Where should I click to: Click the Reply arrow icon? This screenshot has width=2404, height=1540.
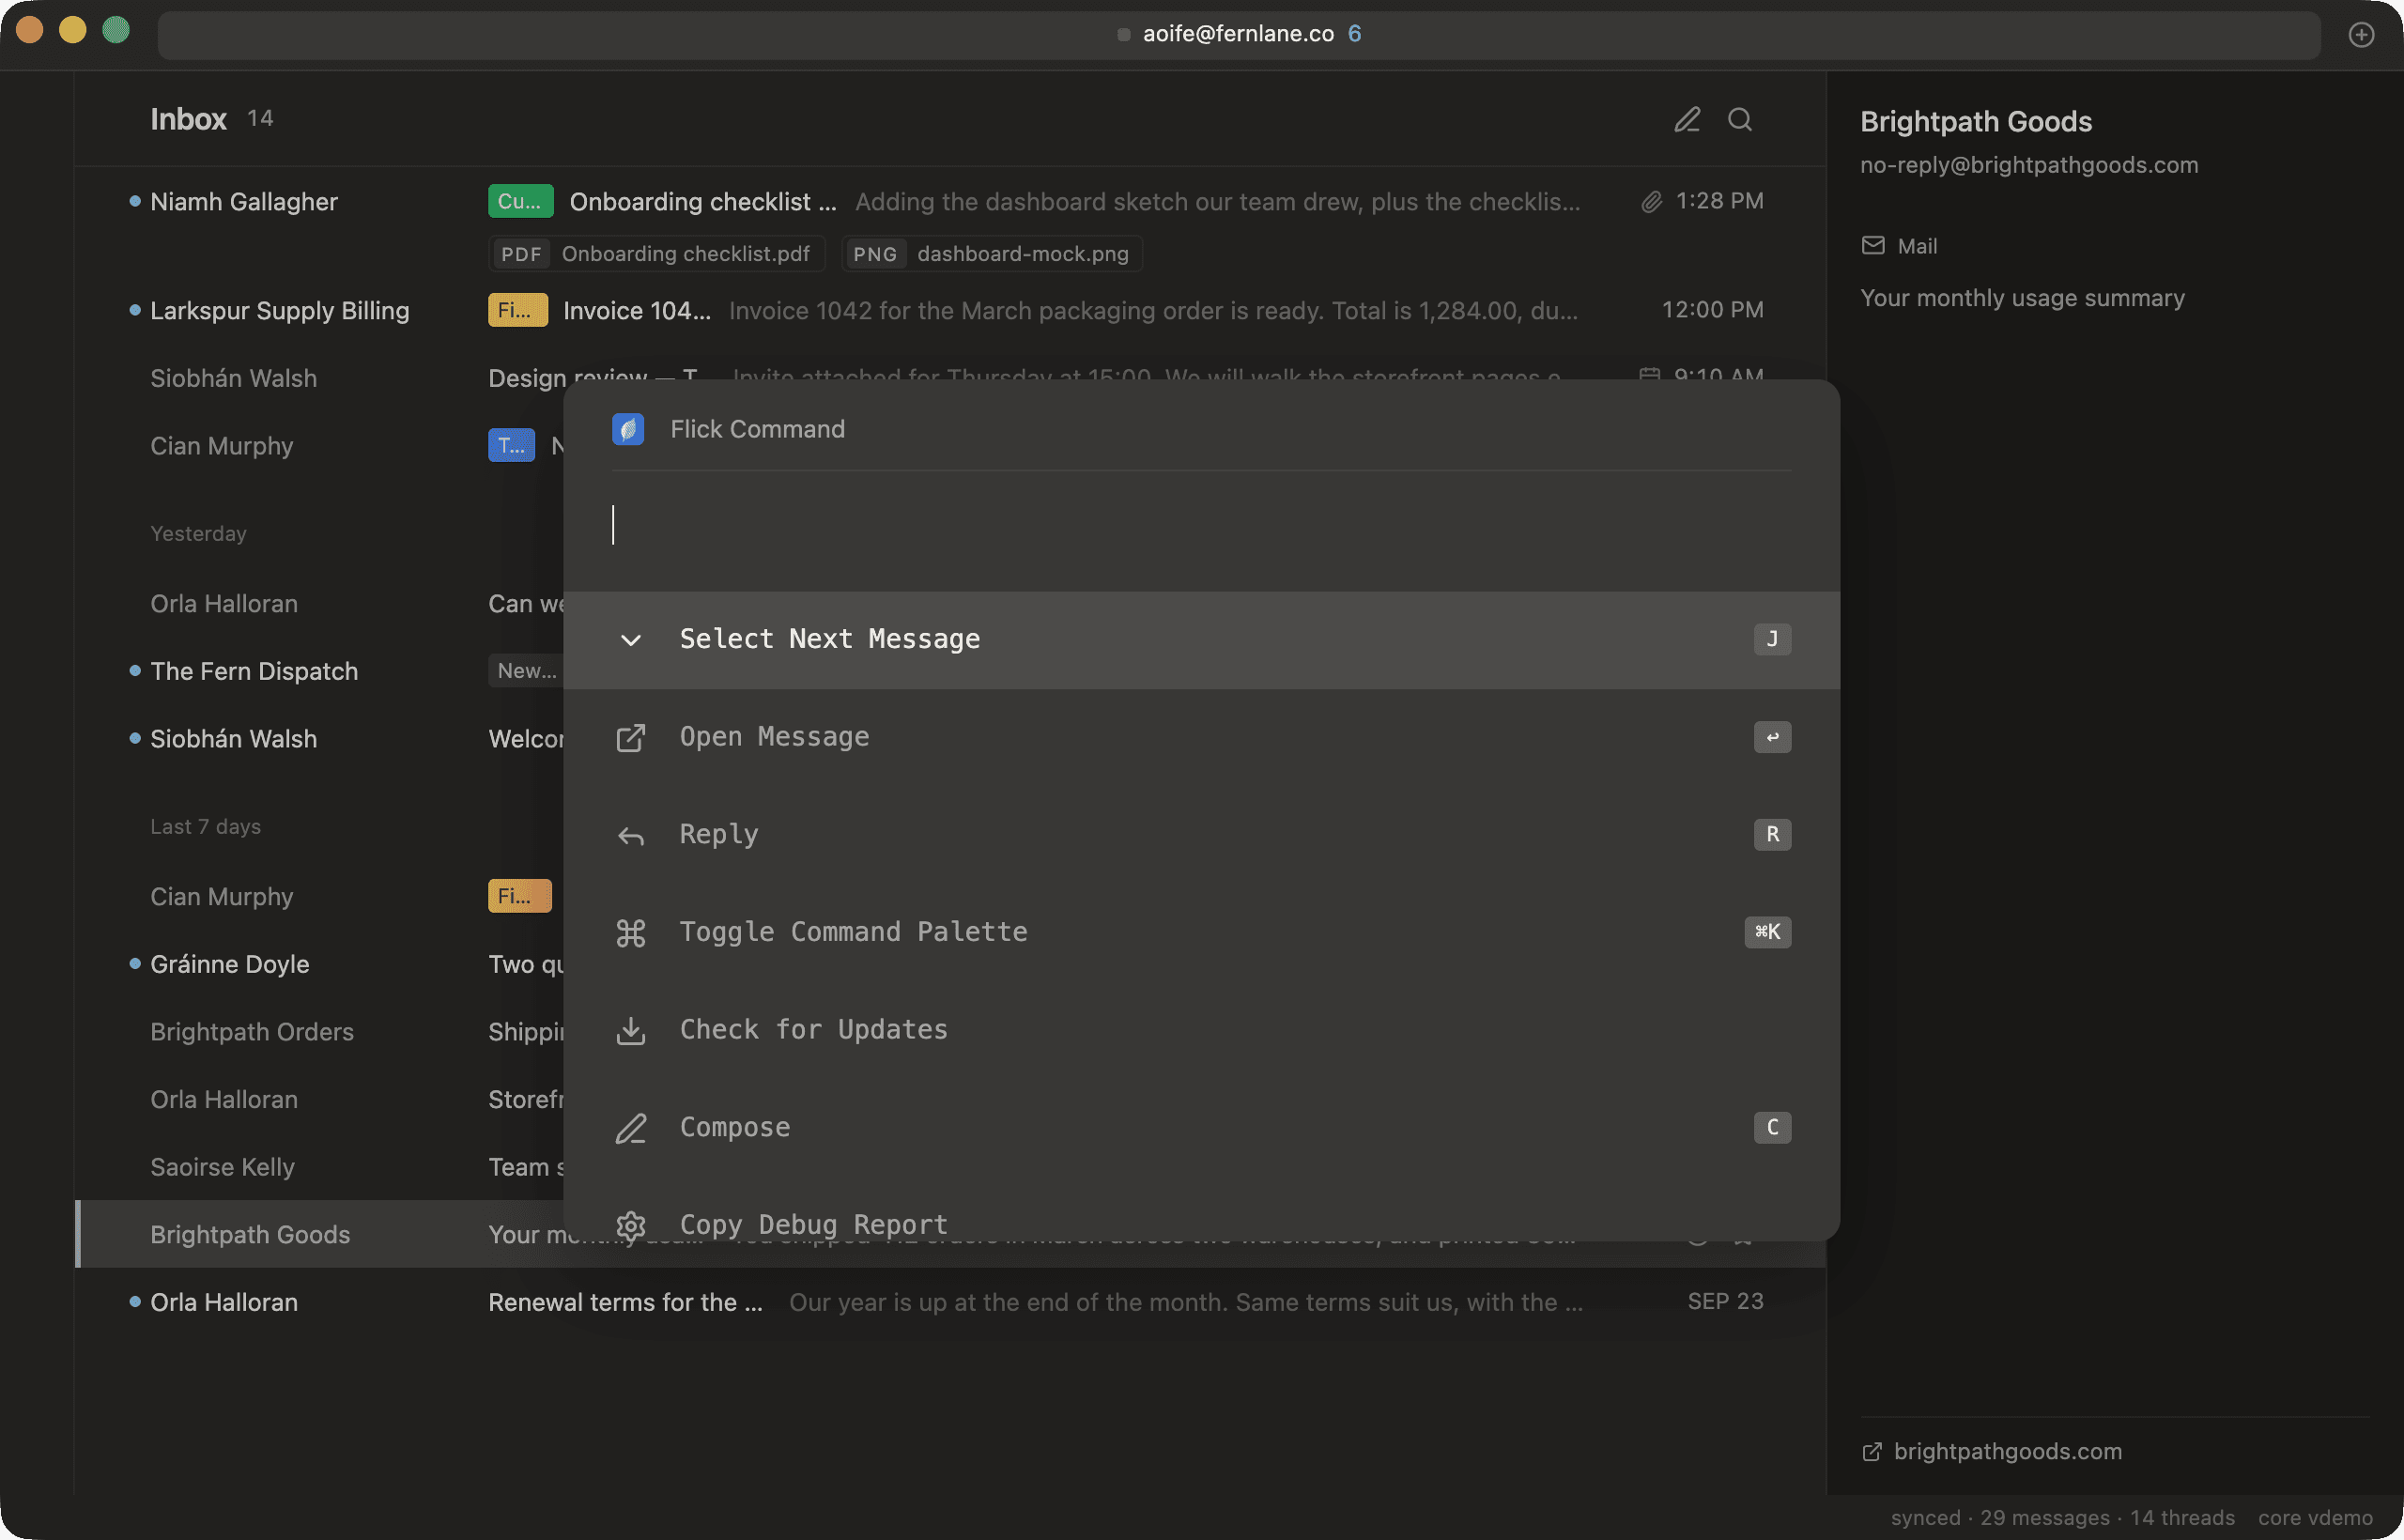point(630,836)
